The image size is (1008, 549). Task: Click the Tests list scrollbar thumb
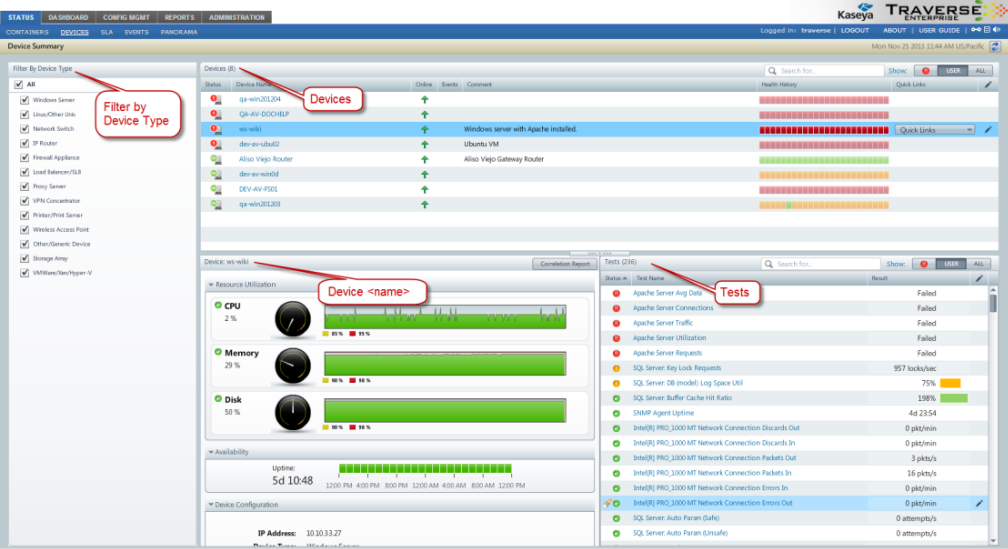pos(993,302)
